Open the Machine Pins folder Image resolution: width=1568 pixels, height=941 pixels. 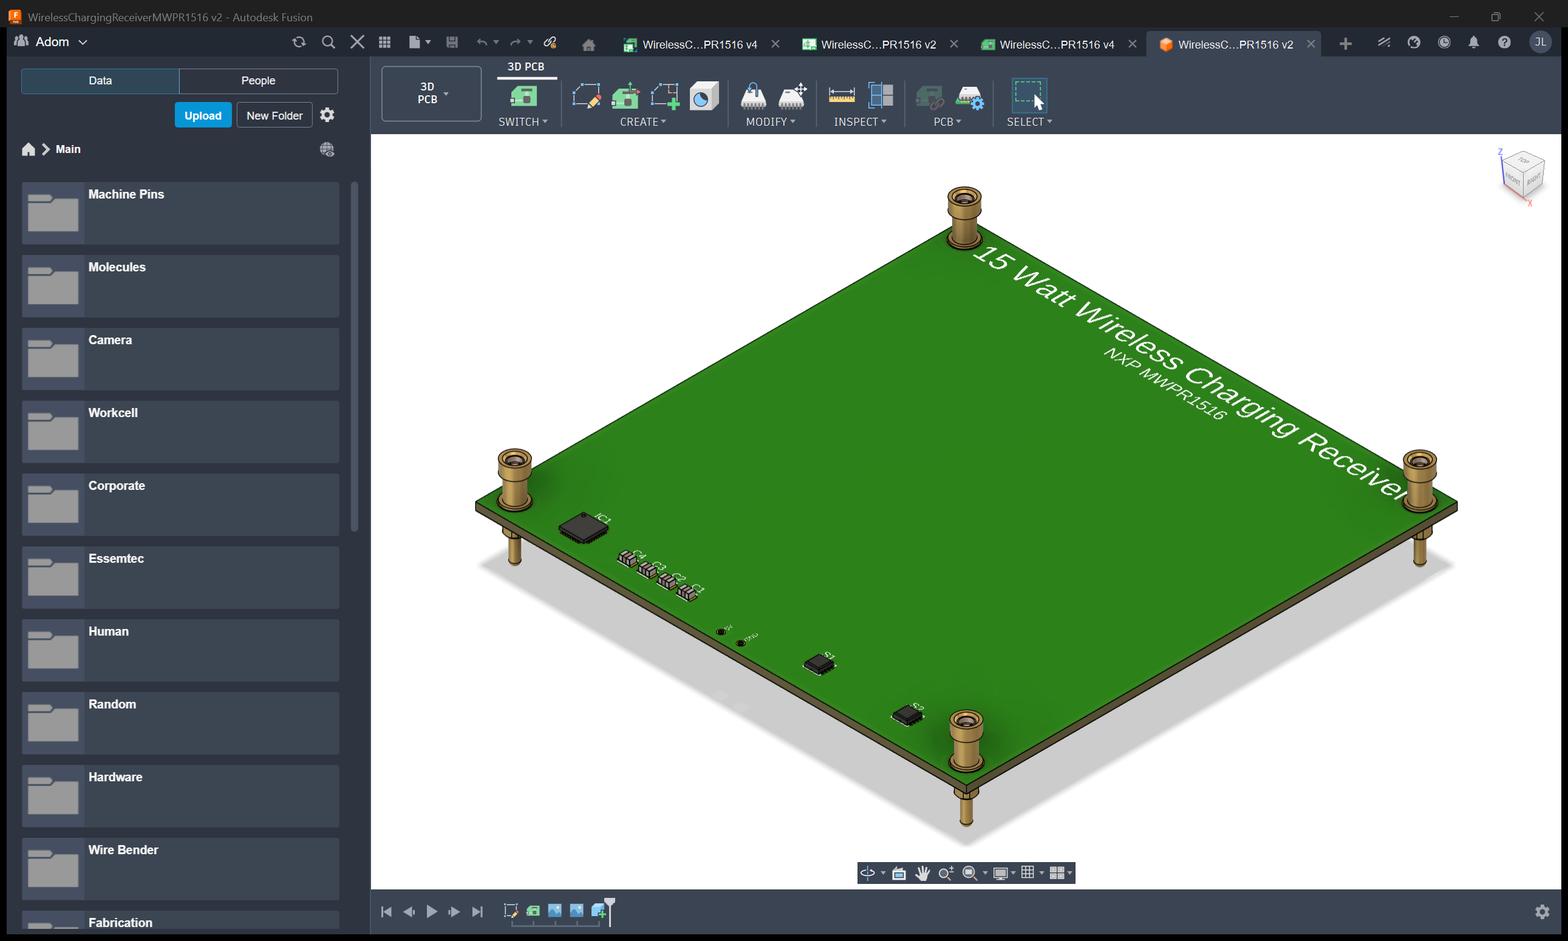pos(180,213)
